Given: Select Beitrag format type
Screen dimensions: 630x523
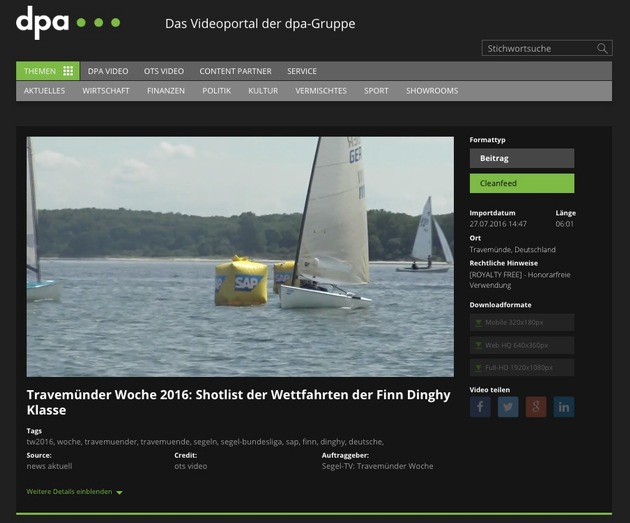Looking at the screenshot, I should [x=521, y=158].
